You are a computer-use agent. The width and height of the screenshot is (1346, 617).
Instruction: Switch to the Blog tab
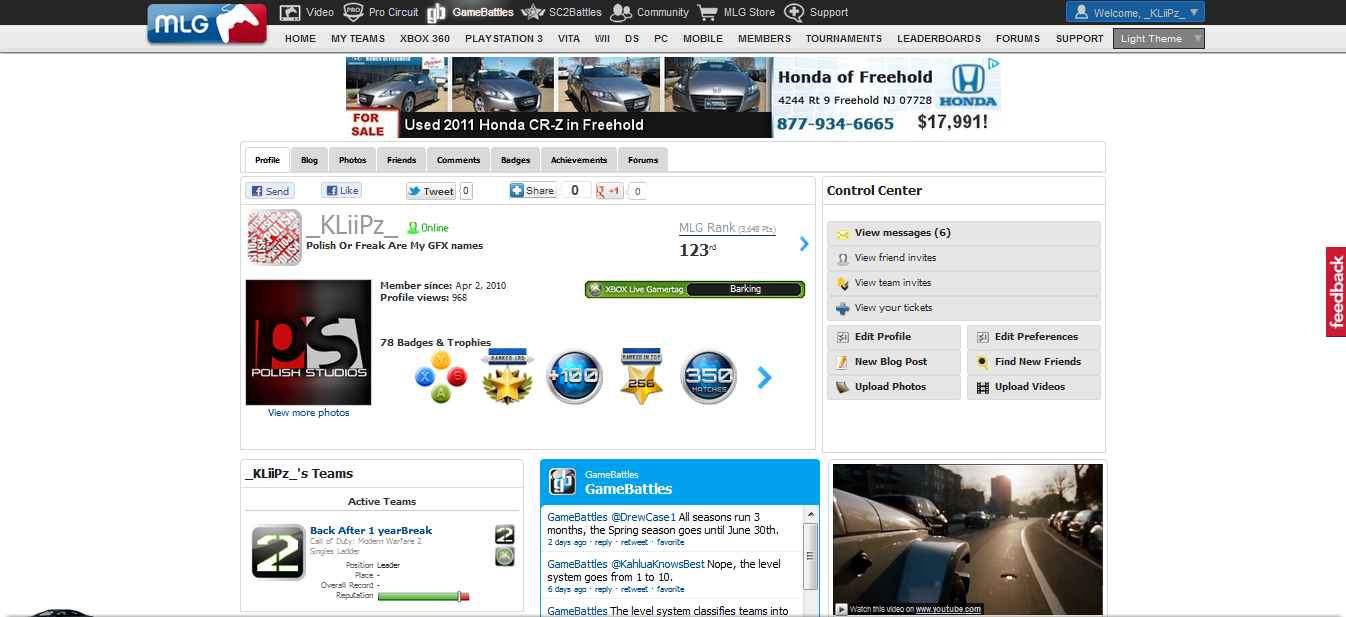tap(309, 160)
